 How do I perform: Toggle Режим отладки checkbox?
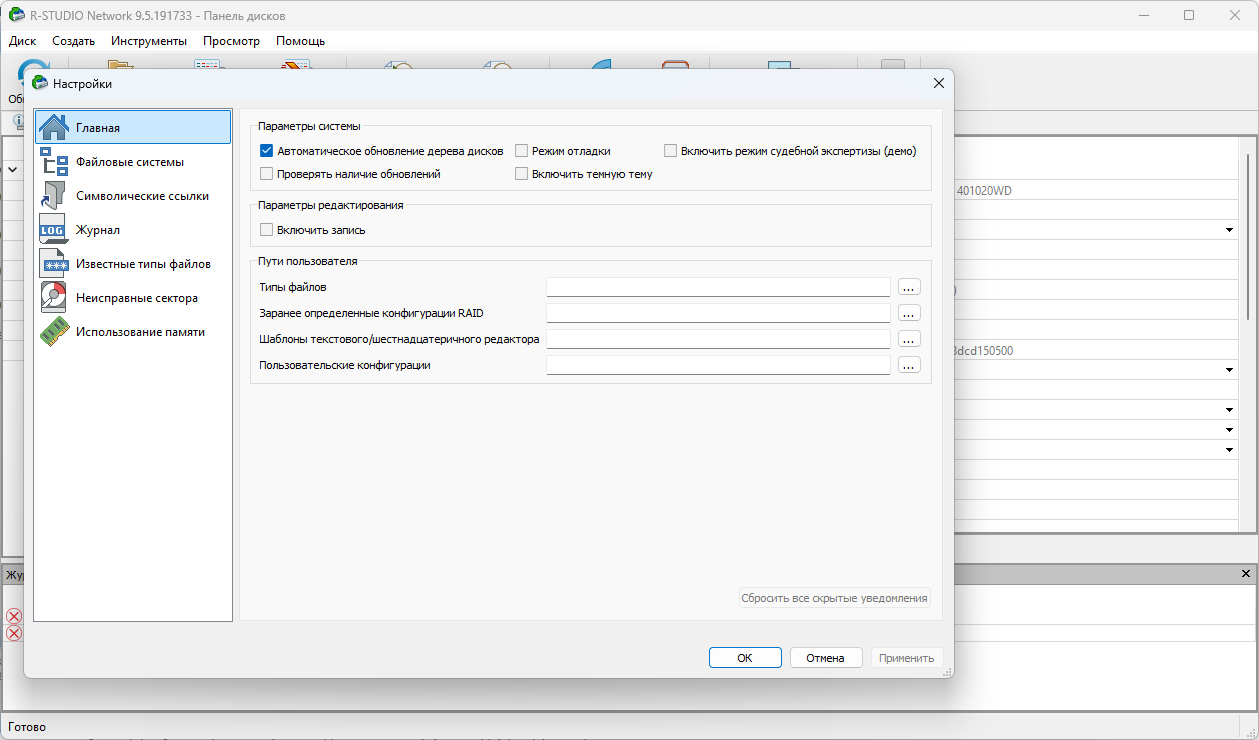tap(522, 151)
